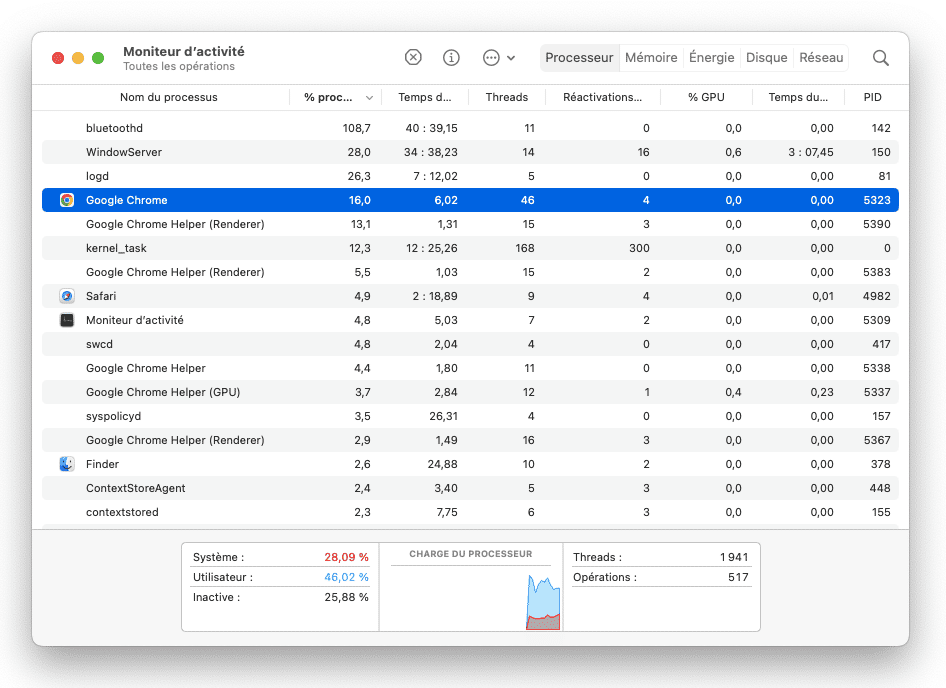Select the kernel_task process
The height and width of the screenshot is (688, 946).
[470, 248]
